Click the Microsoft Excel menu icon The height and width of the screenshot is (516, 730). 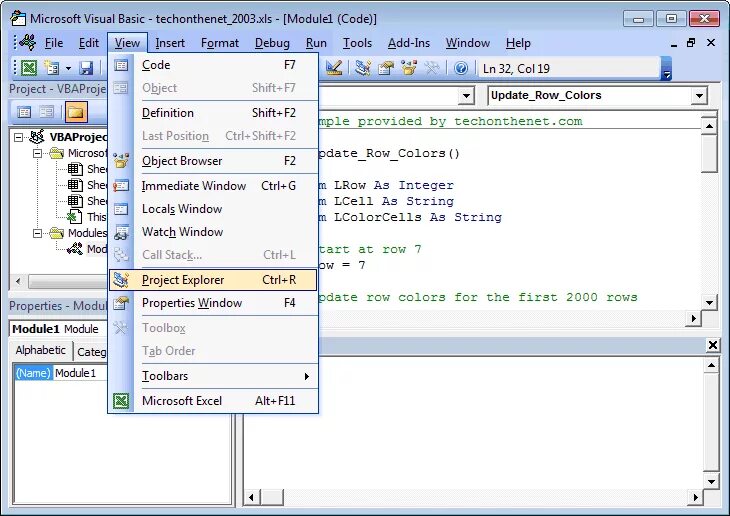point(121,401)
